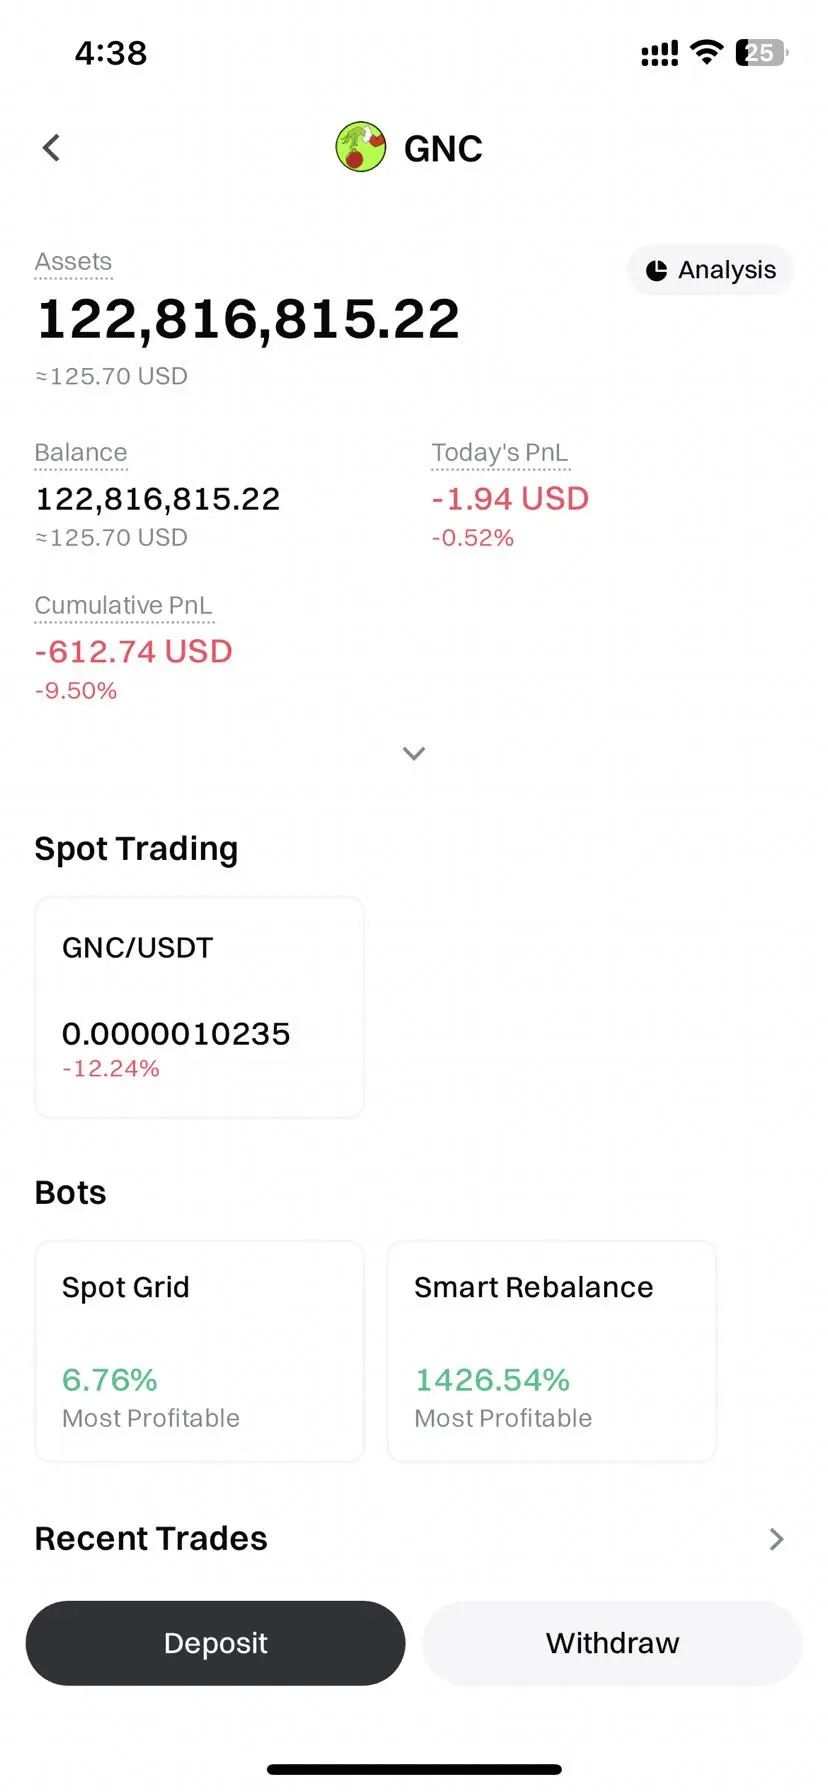Open the Spot Grid bot card
The height and width of the screenshot is (1792, 828).
pyautogui.click(x=199, y=1351)
